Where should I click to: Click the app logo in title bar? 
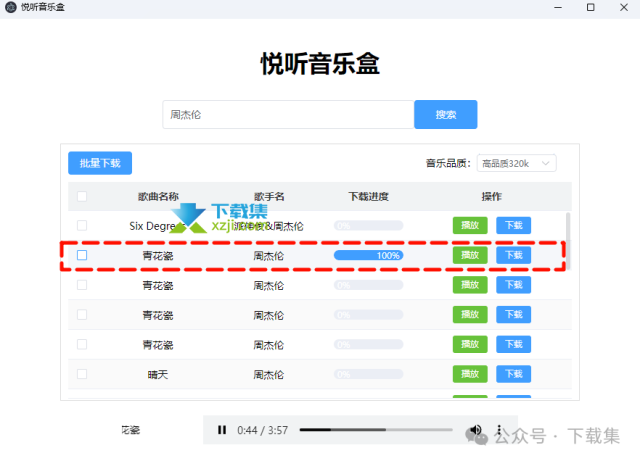11,7
